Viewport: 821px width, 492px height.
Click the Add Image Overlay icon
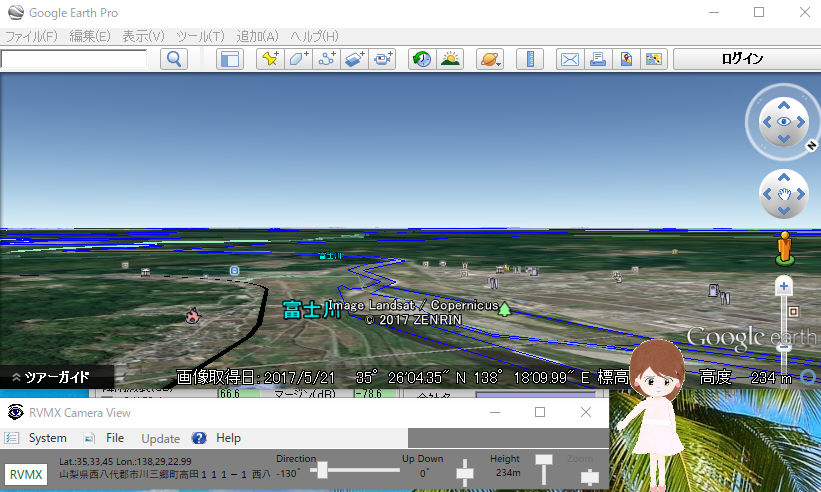point(355,59)
